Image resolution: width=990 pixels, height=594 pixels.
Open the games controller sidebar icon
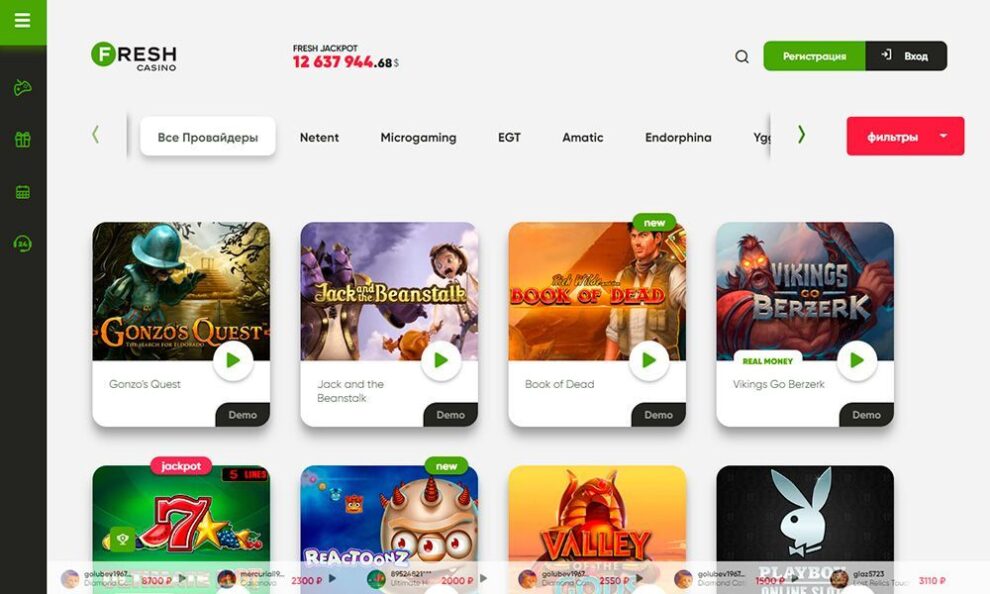pos(23,87)
